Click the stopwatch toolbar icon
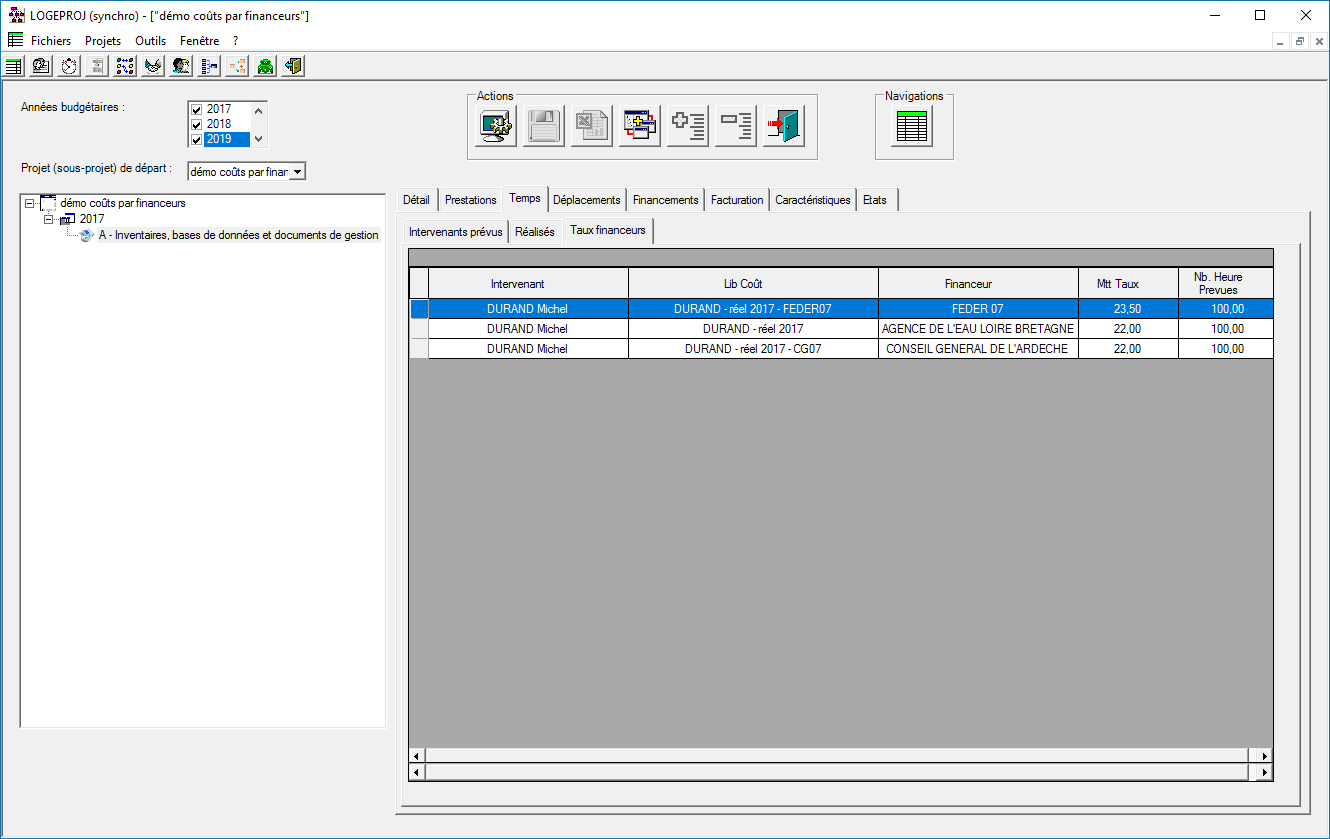1330x839 pixels. (x=69, y=67)
